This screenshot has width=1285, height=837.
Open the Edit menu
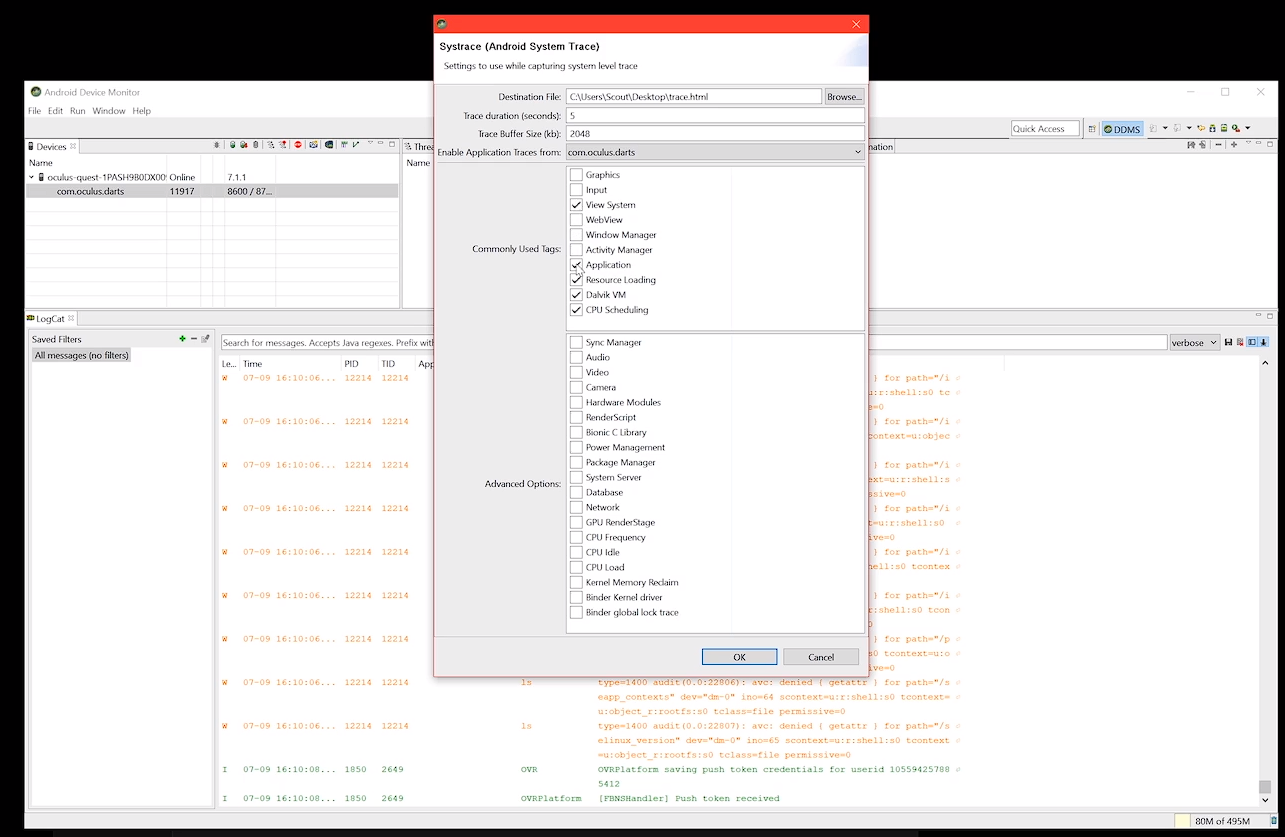(x=55, y=111)
